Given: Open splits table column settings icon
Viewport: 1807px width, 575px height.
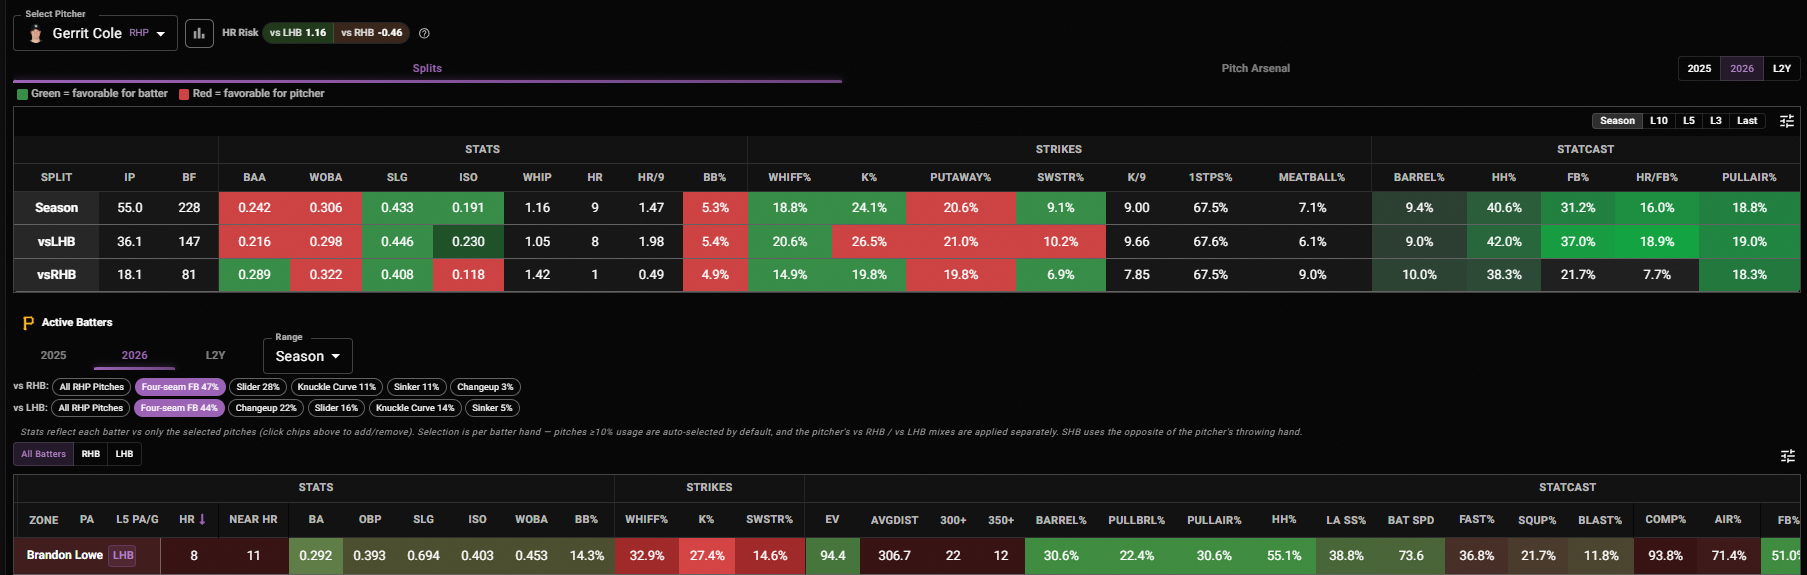Looking at the screenshot, I should point(1786,121).
